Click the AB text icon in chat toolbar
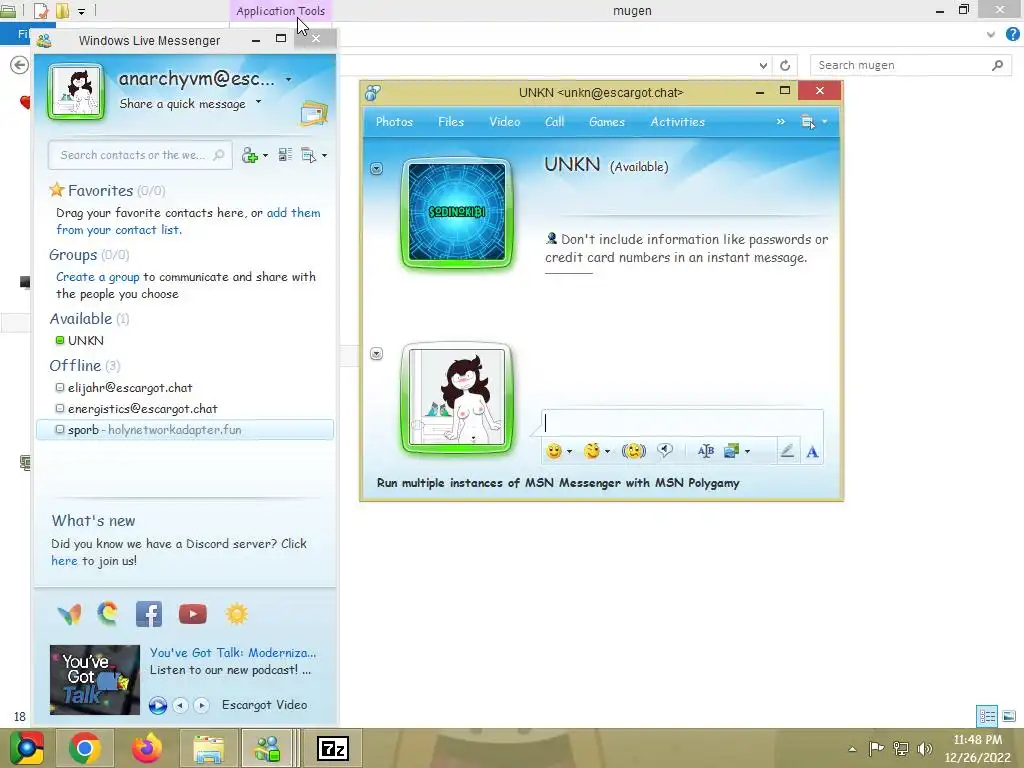This screenshot has width=1024, height=768. coord(705,451)
